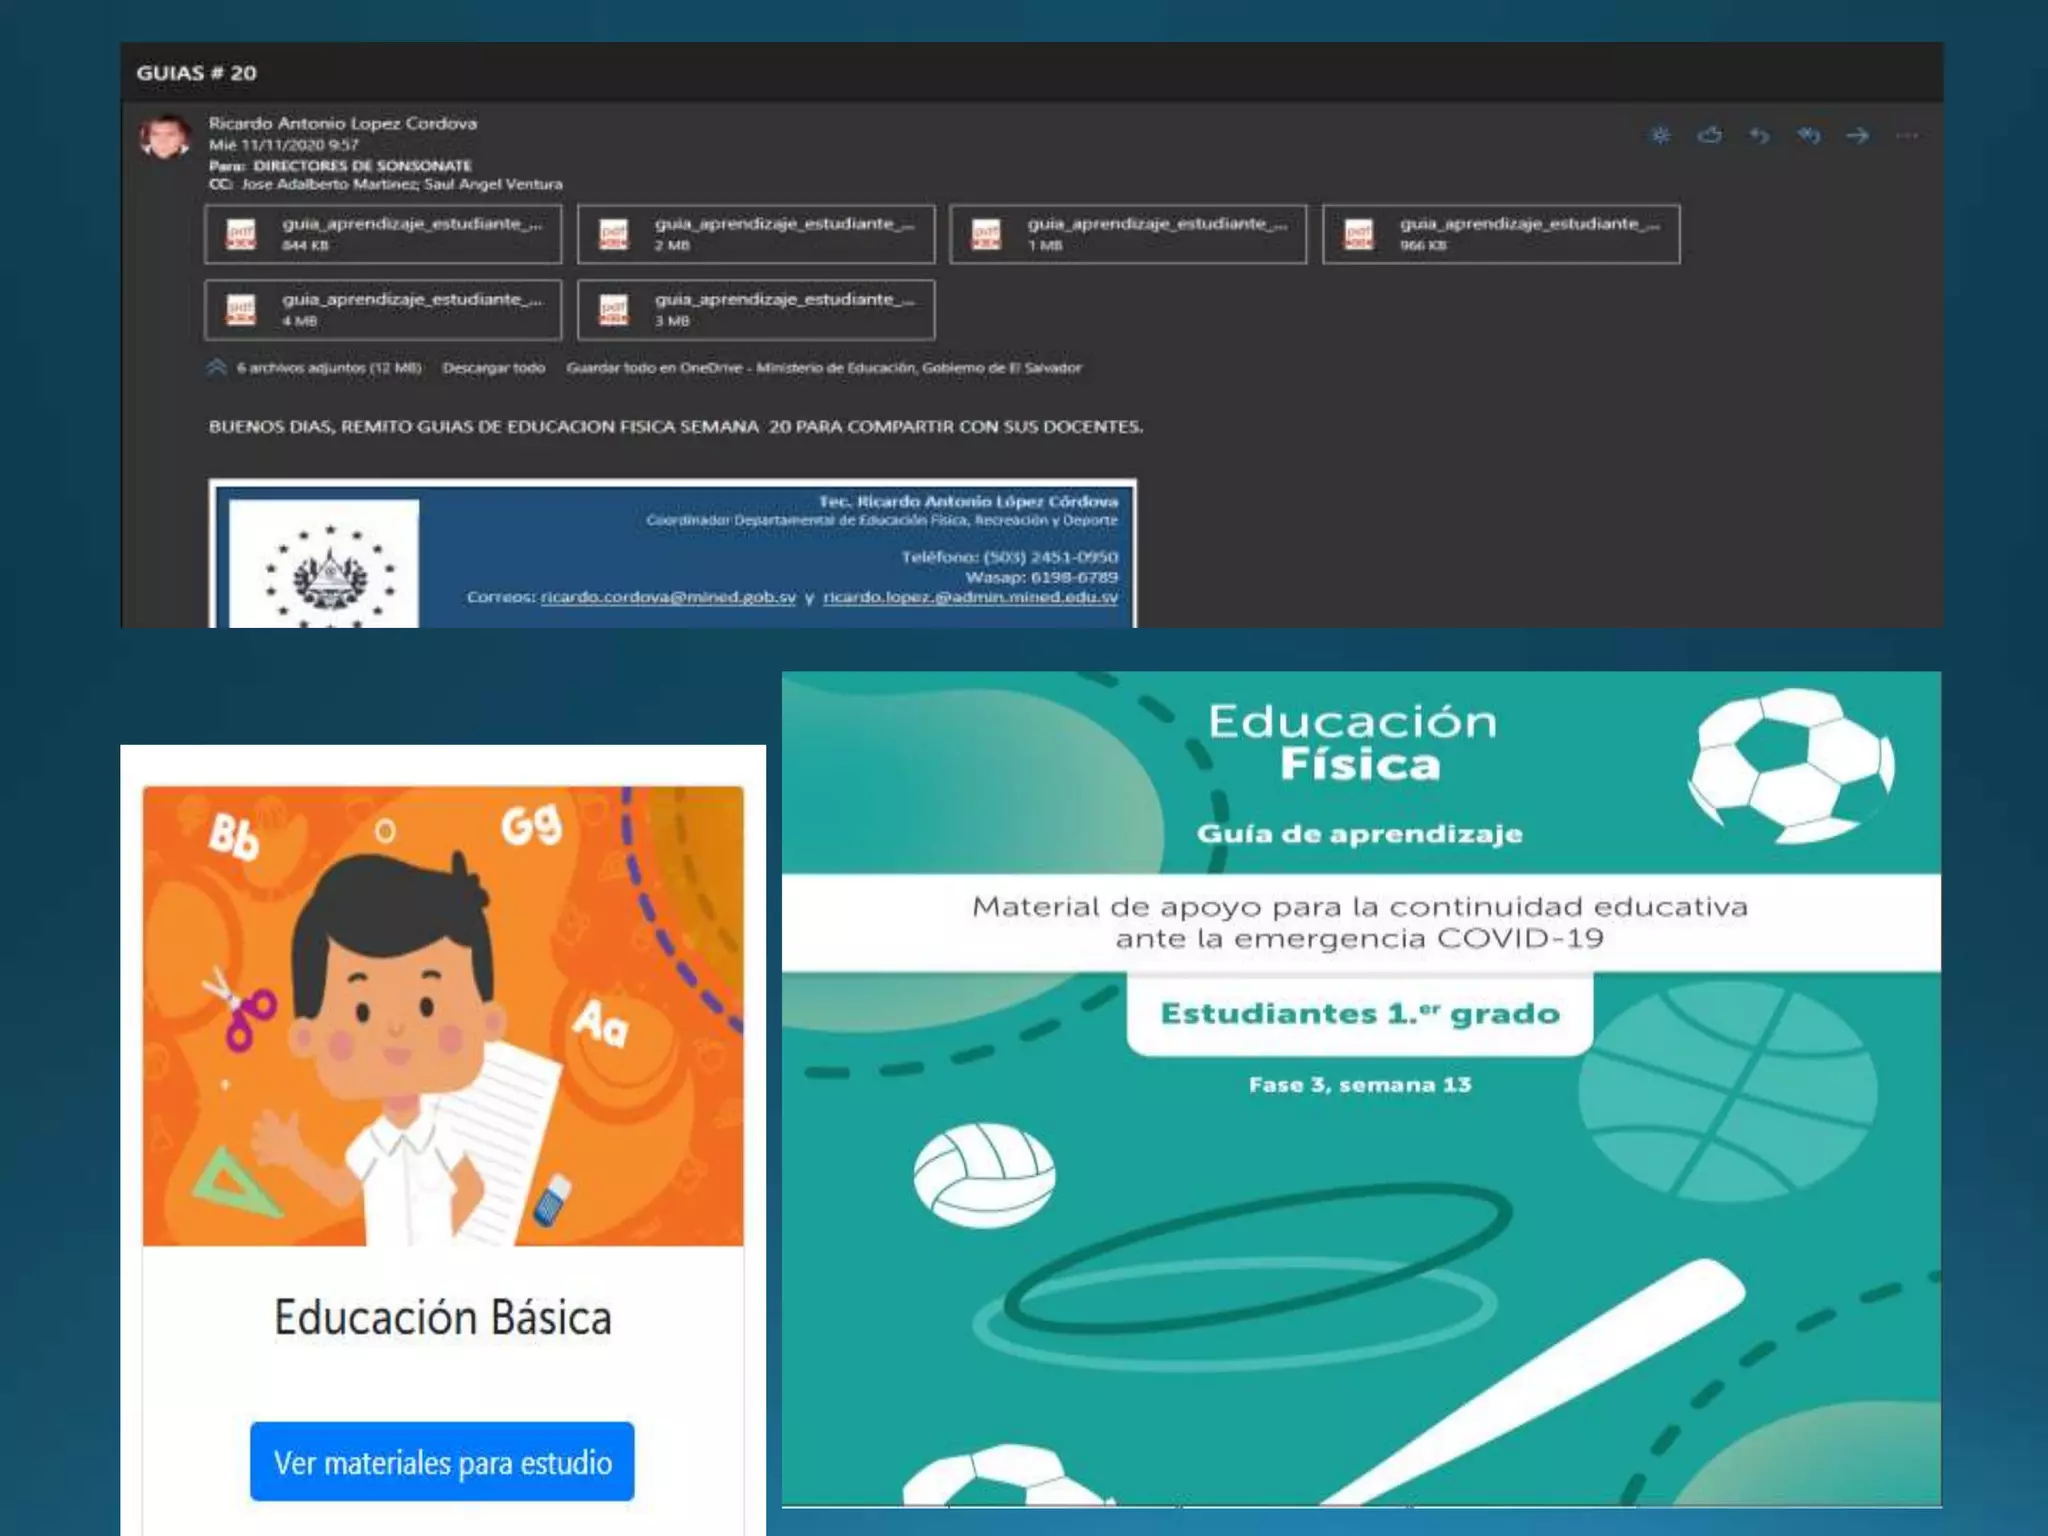Click ricardo.cordova@mined.gob.sv email link
Image resolution: width=2048 pixels, height=1536 pixels.
(668, 597)
